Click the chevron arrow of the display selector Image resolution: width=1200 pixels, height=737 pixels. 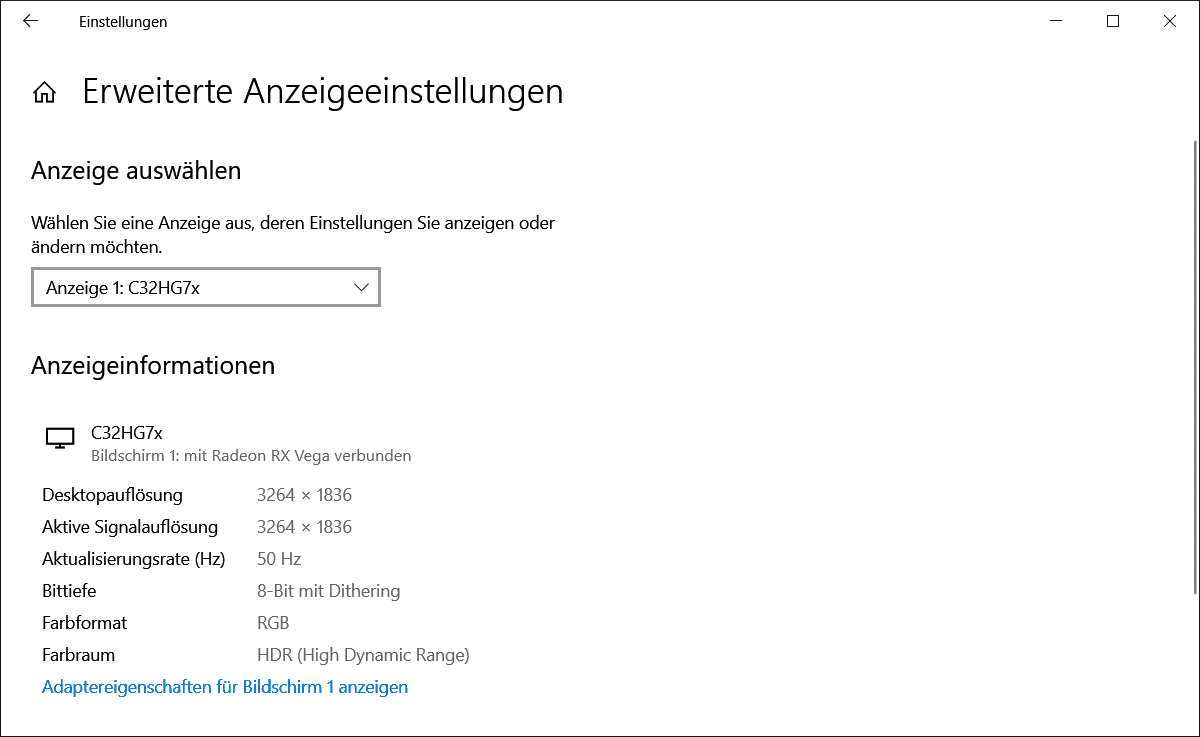point(362,288)
